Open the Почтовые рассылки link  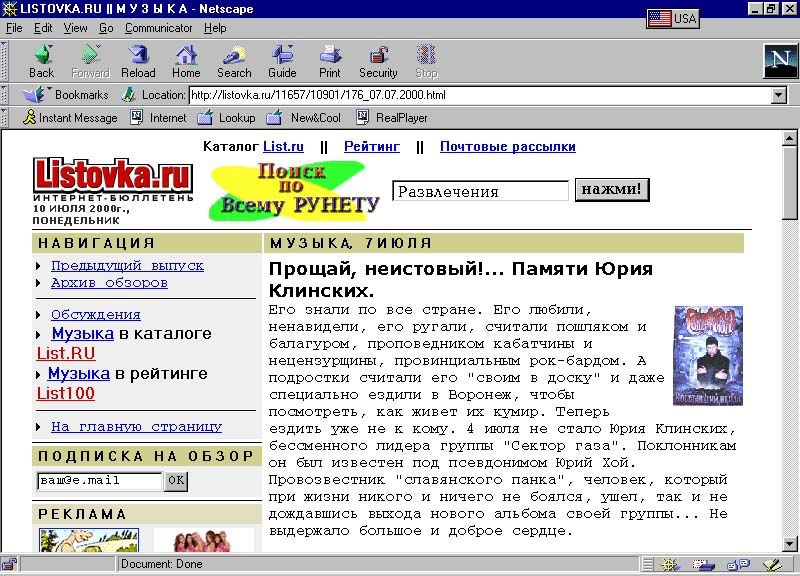(508, 146)
